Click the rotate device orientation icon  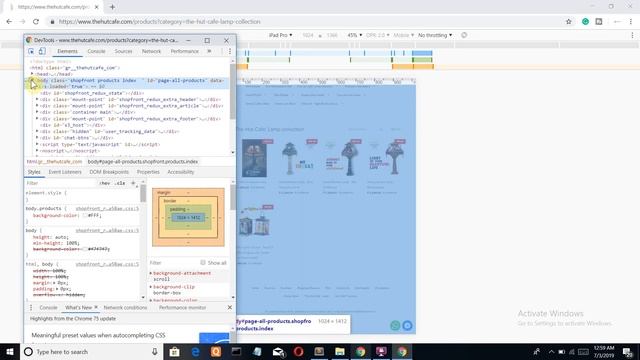(464, 35)
